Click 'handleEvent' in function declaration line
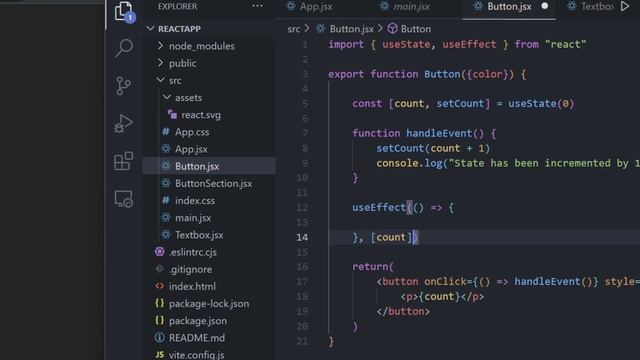This screenshot has height=360, width=640. [x=439, y=133]
